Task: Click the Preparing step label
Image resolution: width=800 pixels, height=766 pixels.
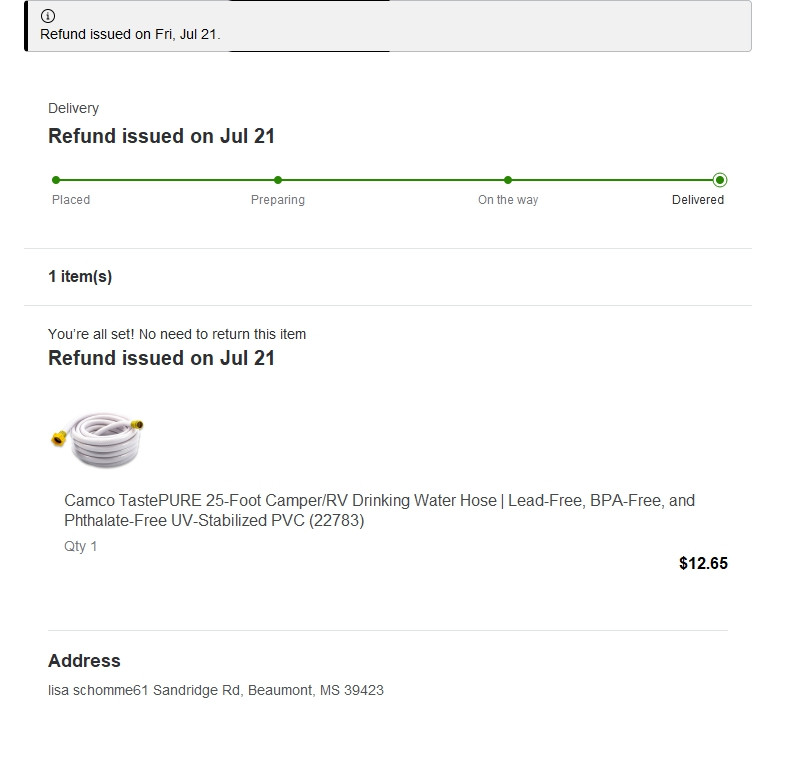Action: 278,200
